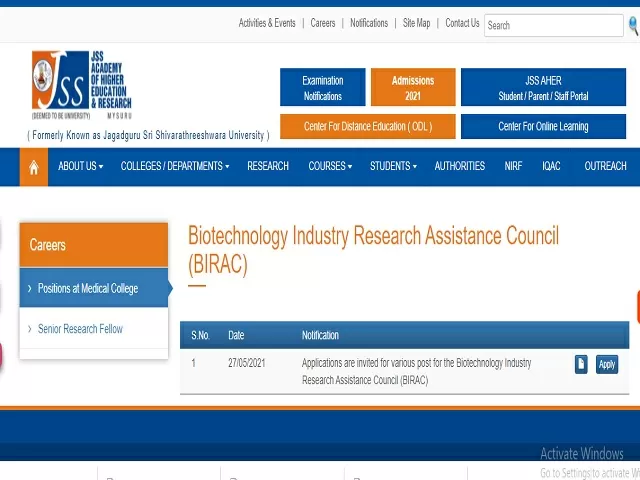The height and width of the screenshot is (480, 640).
Task: Expand the Students dropdown menu
Action: point(393,166)
